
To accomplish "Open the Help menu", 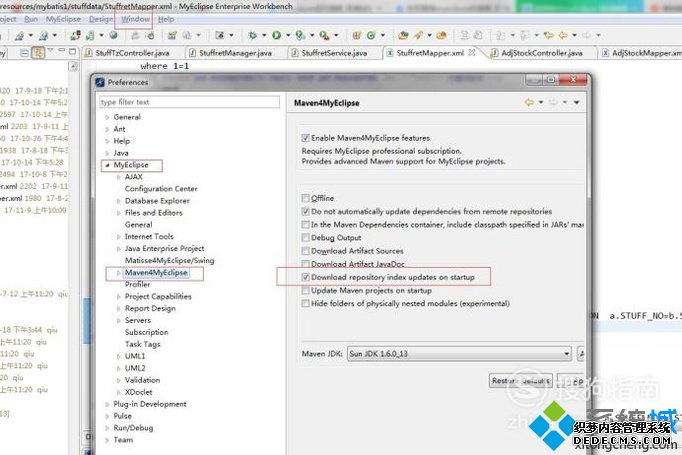I will coord(166,19).
